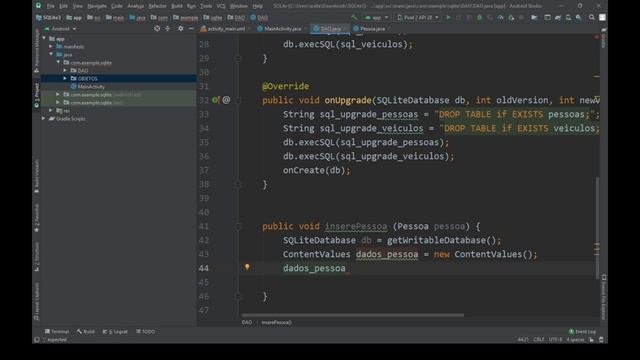Click the scroll-from-source target icon in Project panel
Screen dimensions: 640x360
pyautogui.click(x=157, y=29)
